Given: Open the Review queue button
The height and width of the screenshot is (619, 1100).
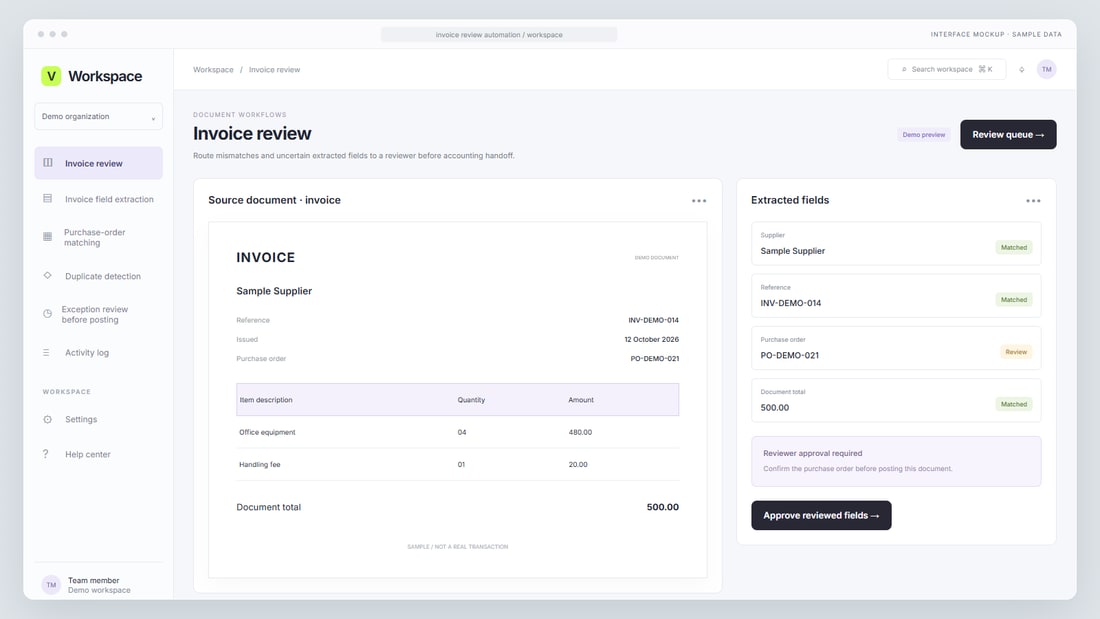Looking at the screenshot, I should (x=1008, y=135).
